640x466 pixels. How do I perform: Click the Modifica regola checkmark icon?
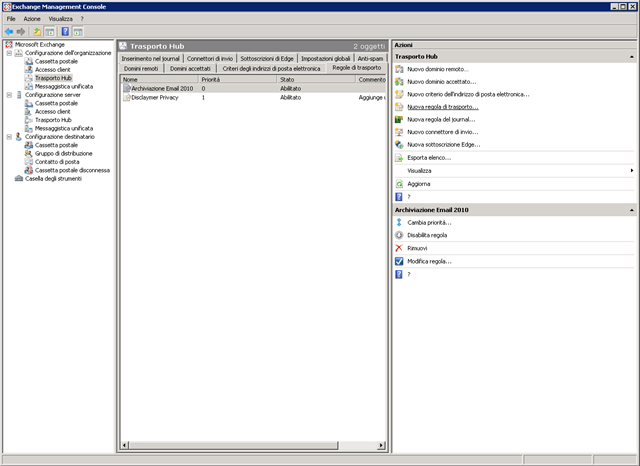(x=399, y=261)
